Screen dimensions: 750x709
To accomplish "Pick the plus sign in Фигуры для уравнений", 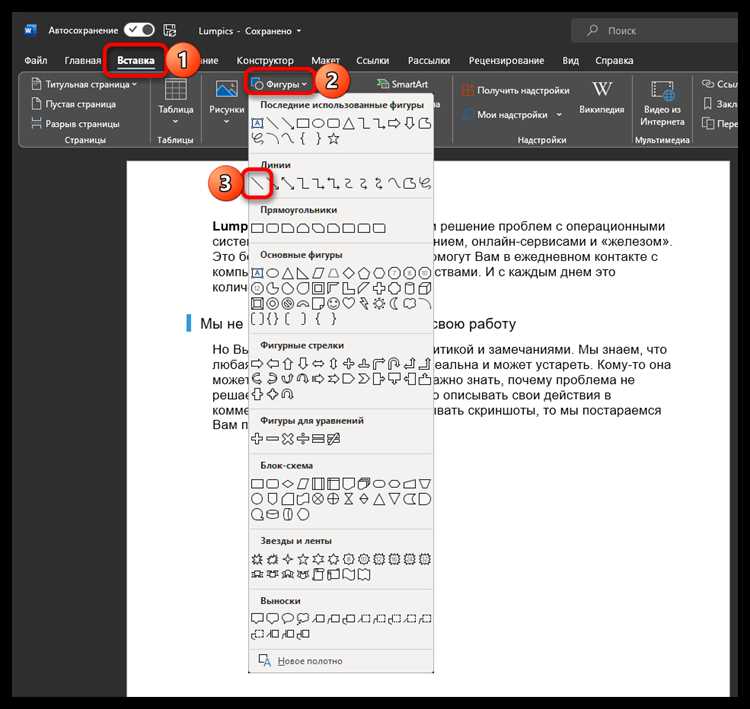I will 257,439.
